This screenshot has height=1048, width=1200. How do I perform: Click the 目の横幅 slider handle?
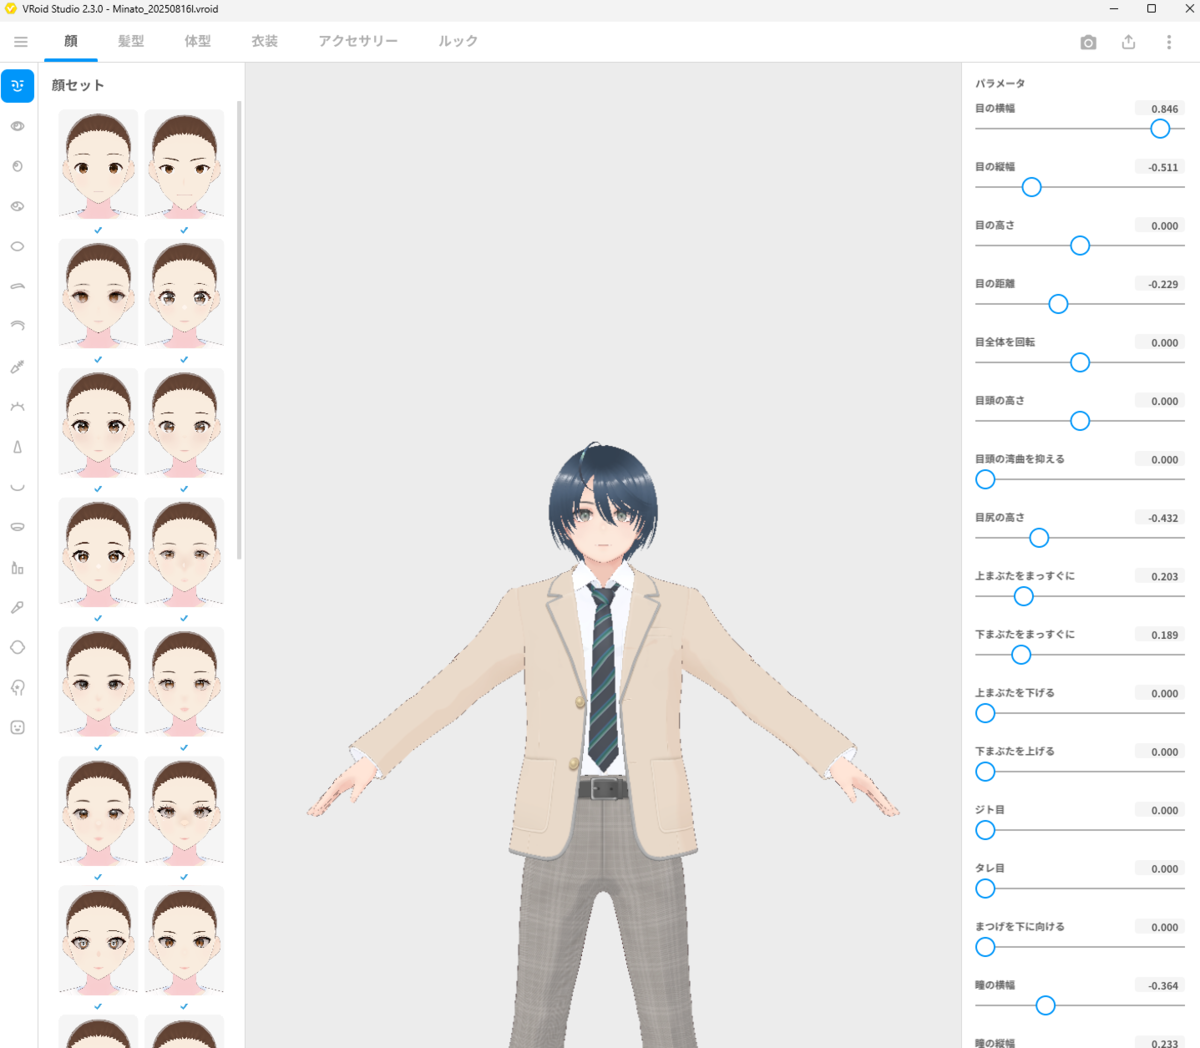tap(1159, 128)
